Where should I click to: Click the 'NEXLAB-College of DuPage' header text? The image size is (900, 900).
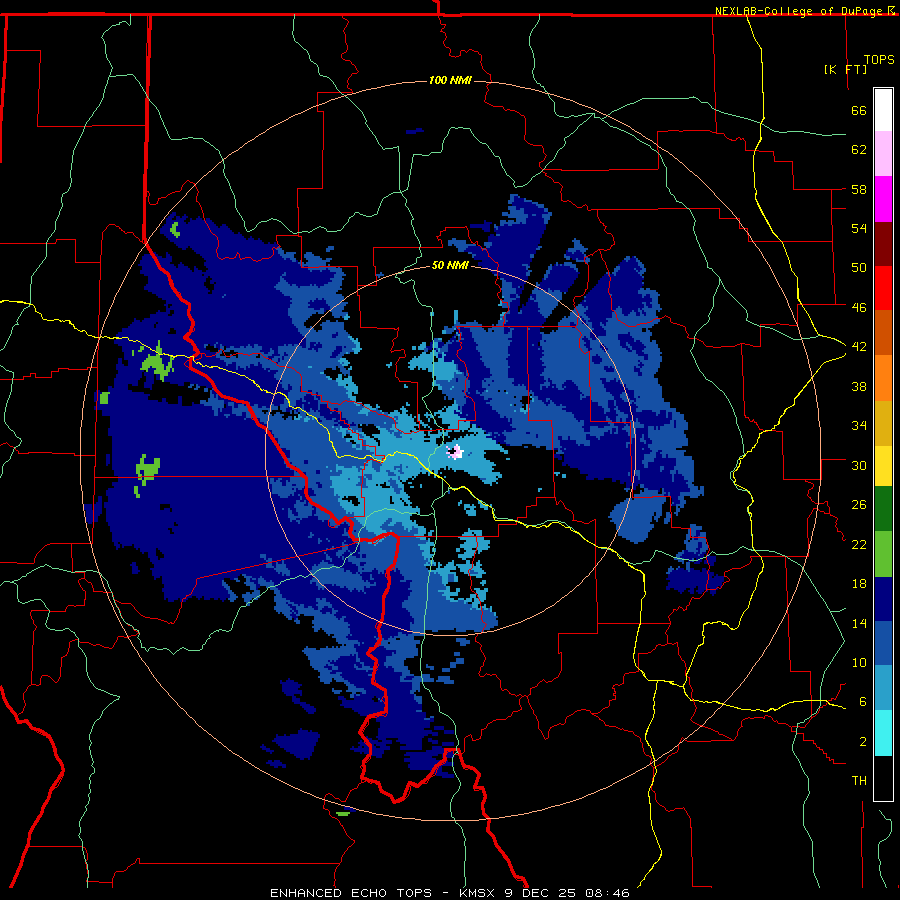click(x=800, y=11)
